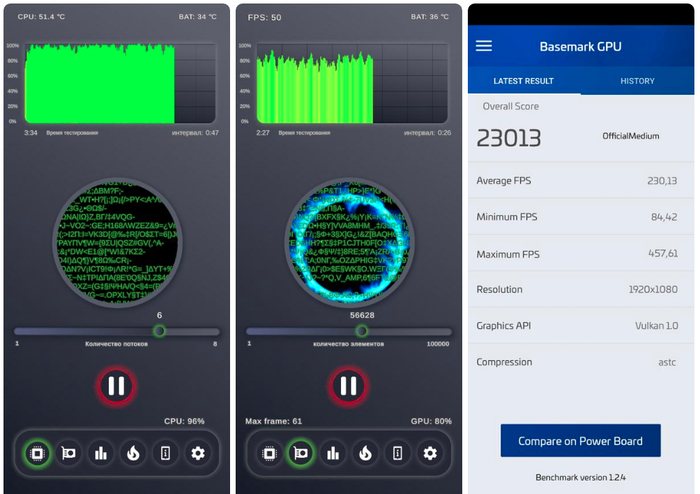Select the CPU chip icon in the left panel
700x494 pixels.
(37, 453)
